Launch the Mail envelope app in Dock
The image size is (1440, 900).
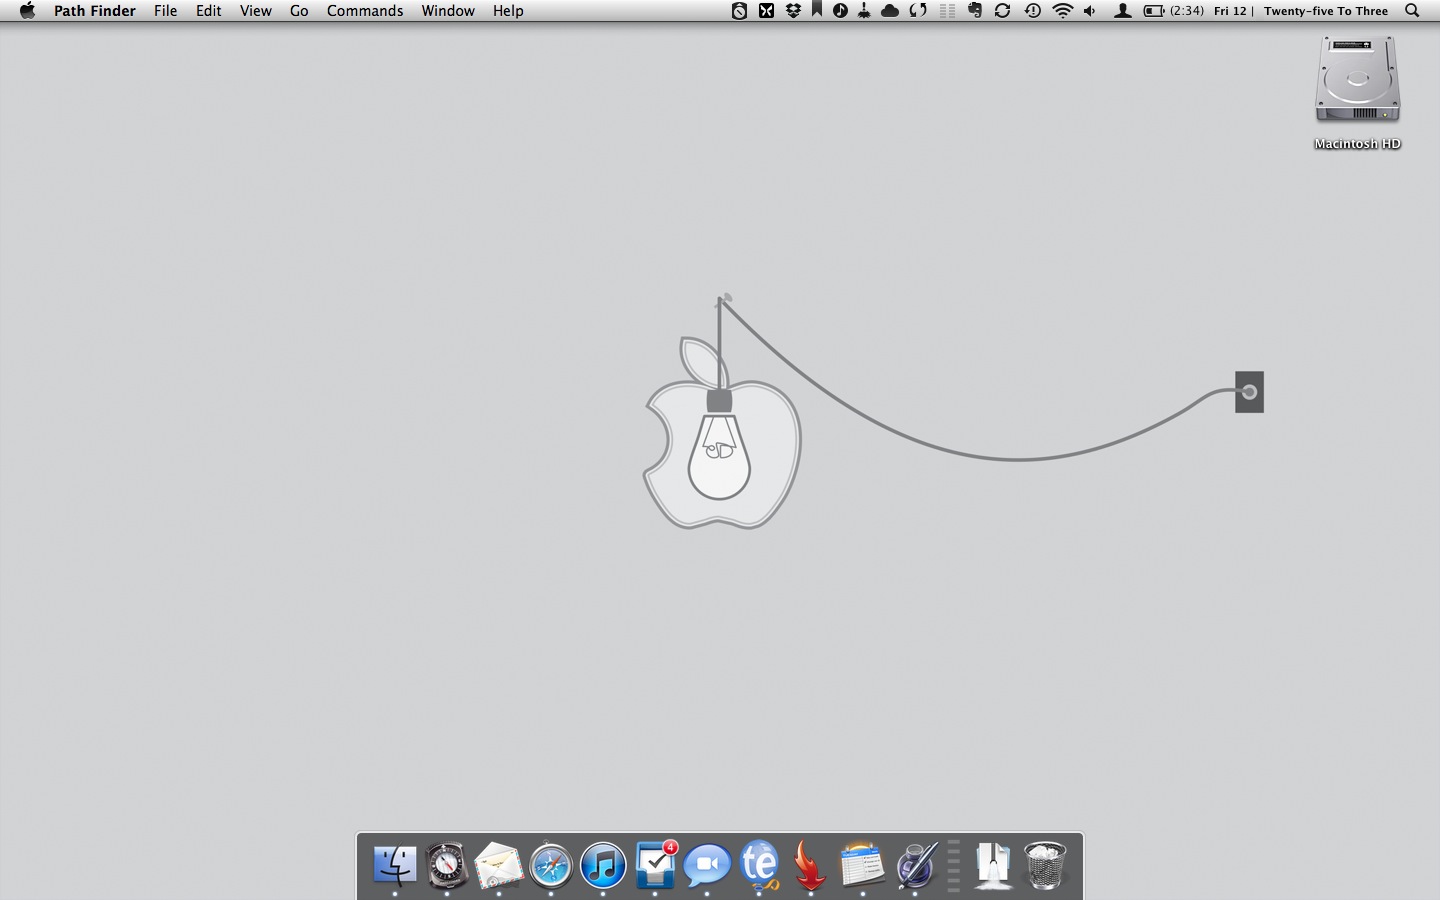tap(499, 866)
